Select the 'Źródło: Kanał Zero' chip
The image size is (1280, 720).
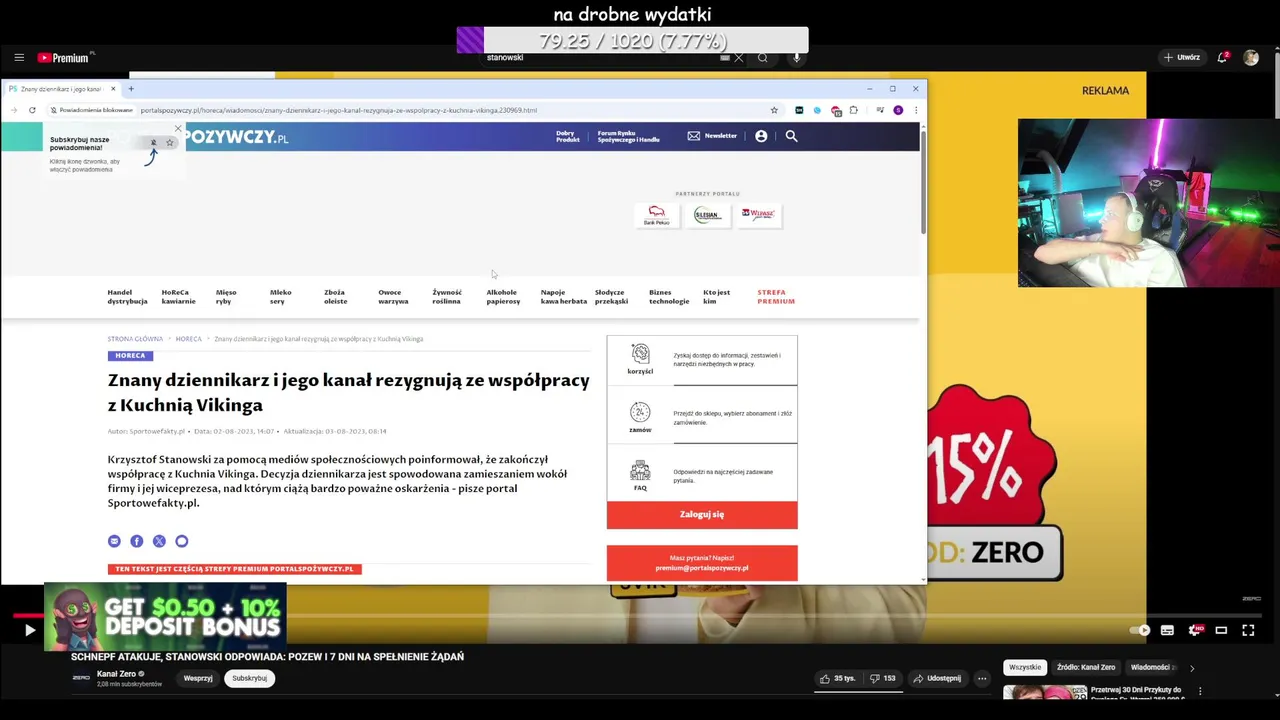pyautogui.click(x=1086, y=667)
